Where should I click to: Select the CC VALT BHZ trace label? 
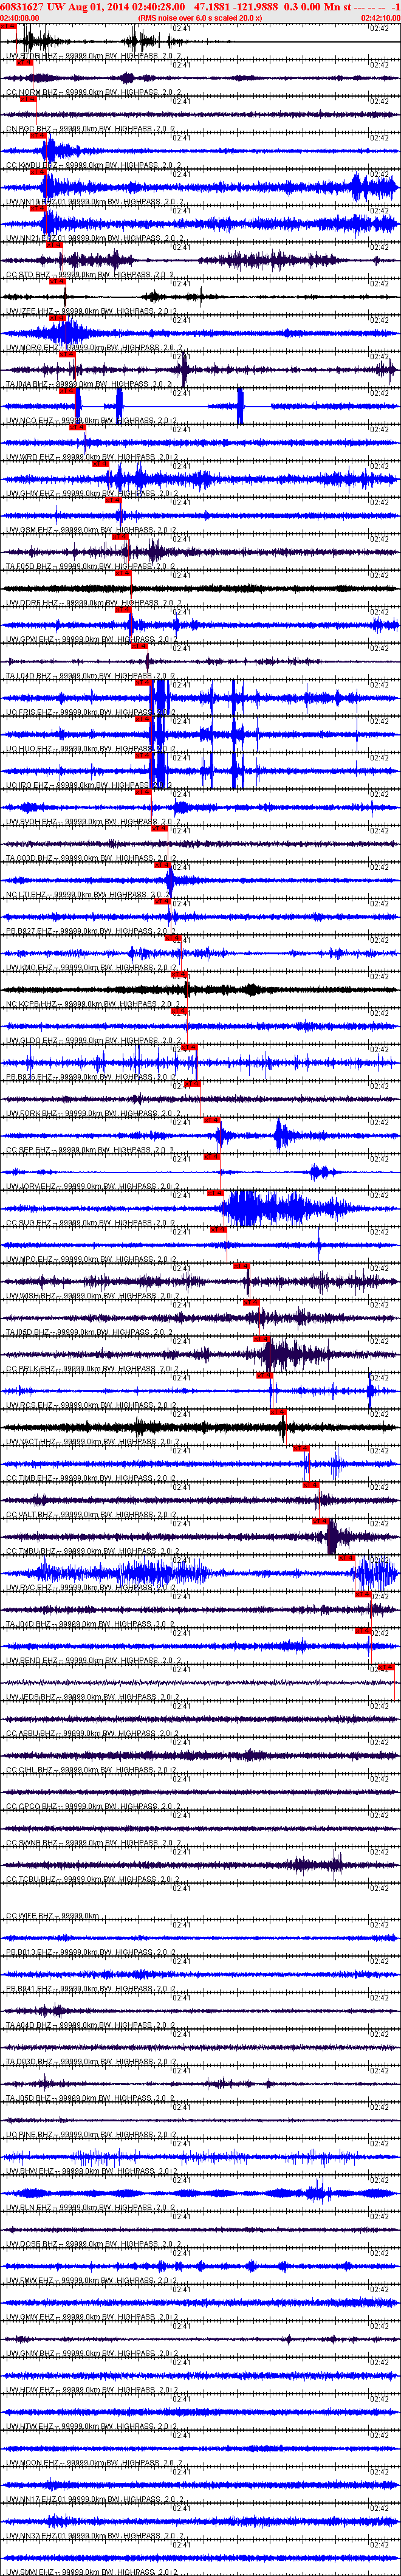(92, 1516)
